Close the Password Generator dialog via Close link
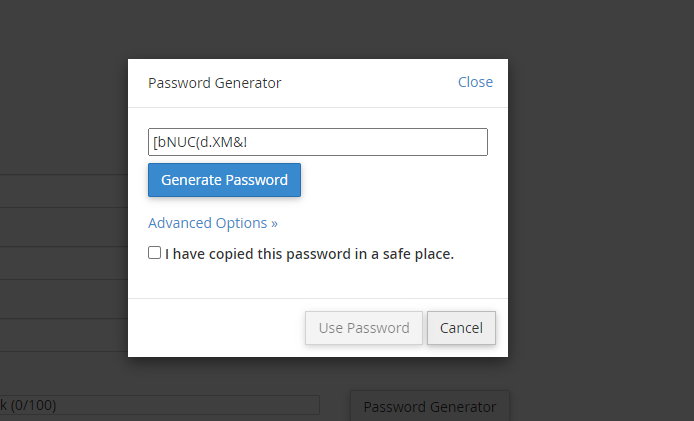 point(475,82)
